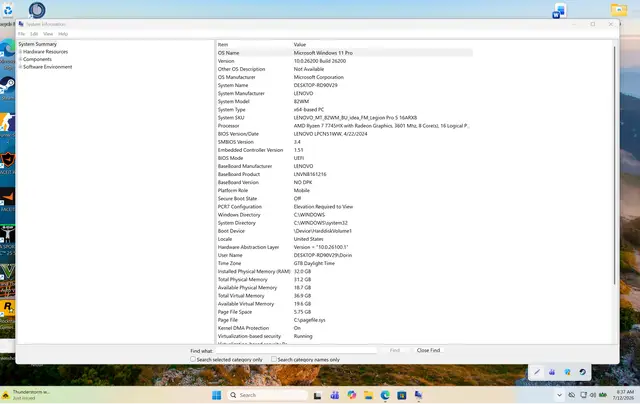Open File Explorer from the taskbar
Screen dimensions: 640x404
click(369, 395)
